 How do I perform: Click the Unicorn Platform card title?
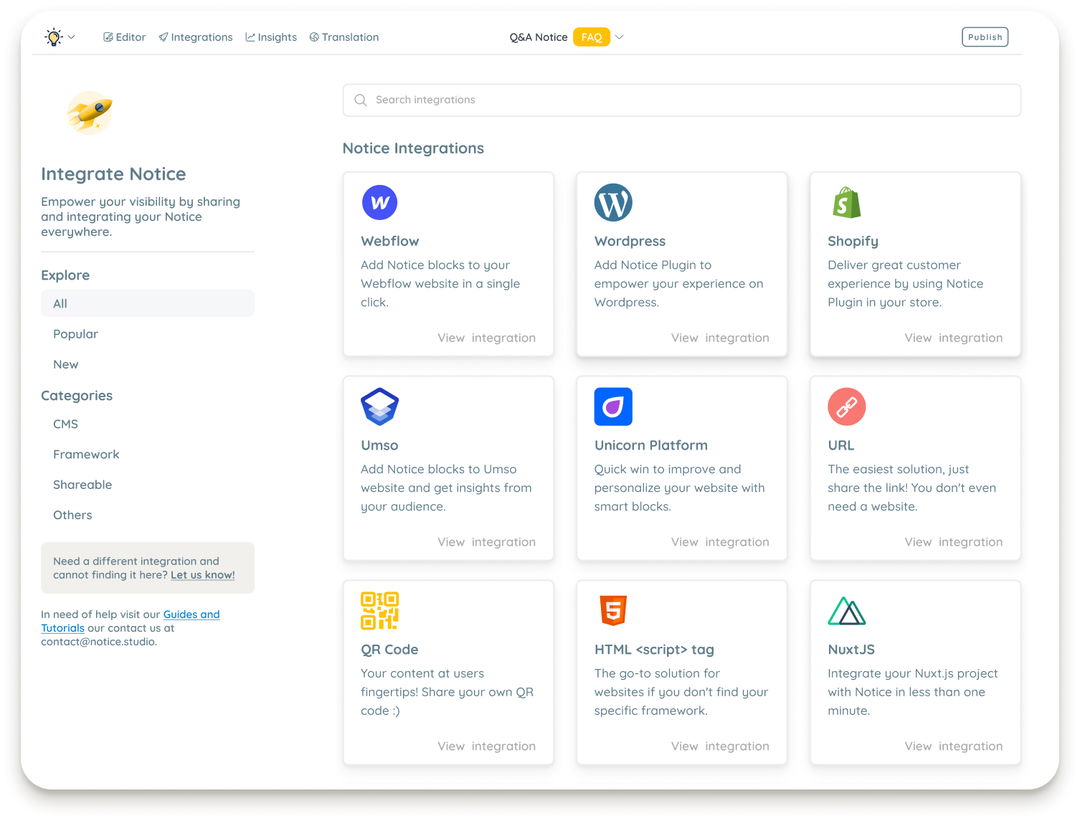tap(651, 446)
